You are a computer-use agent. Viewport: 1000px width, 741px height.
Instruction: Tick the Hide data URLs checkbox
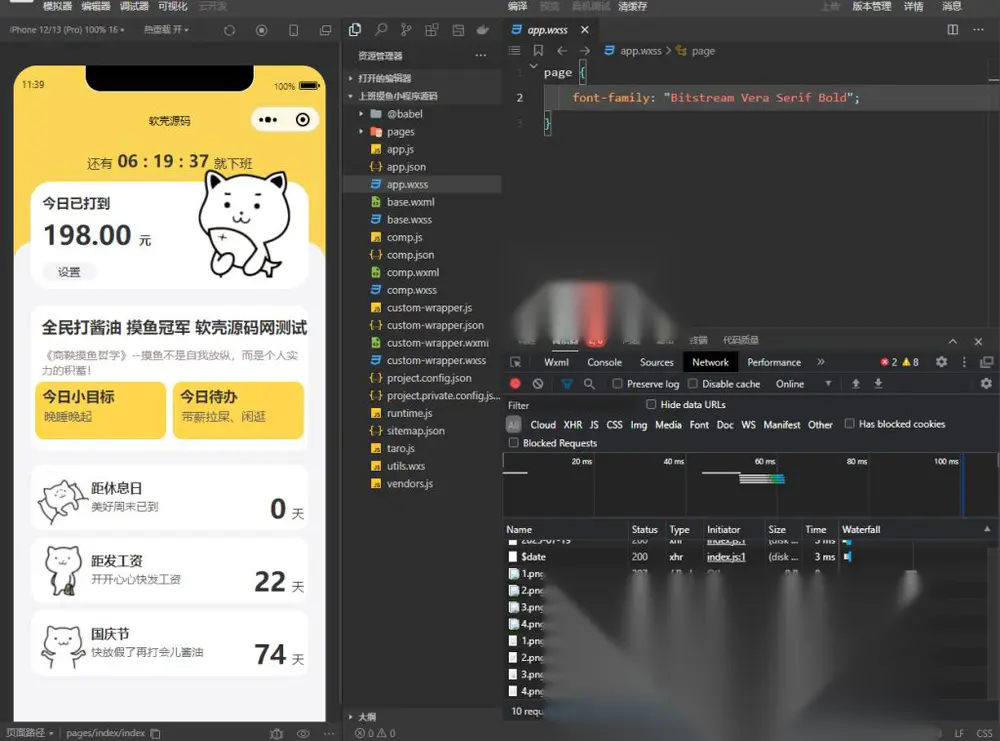tap(651, 404)
